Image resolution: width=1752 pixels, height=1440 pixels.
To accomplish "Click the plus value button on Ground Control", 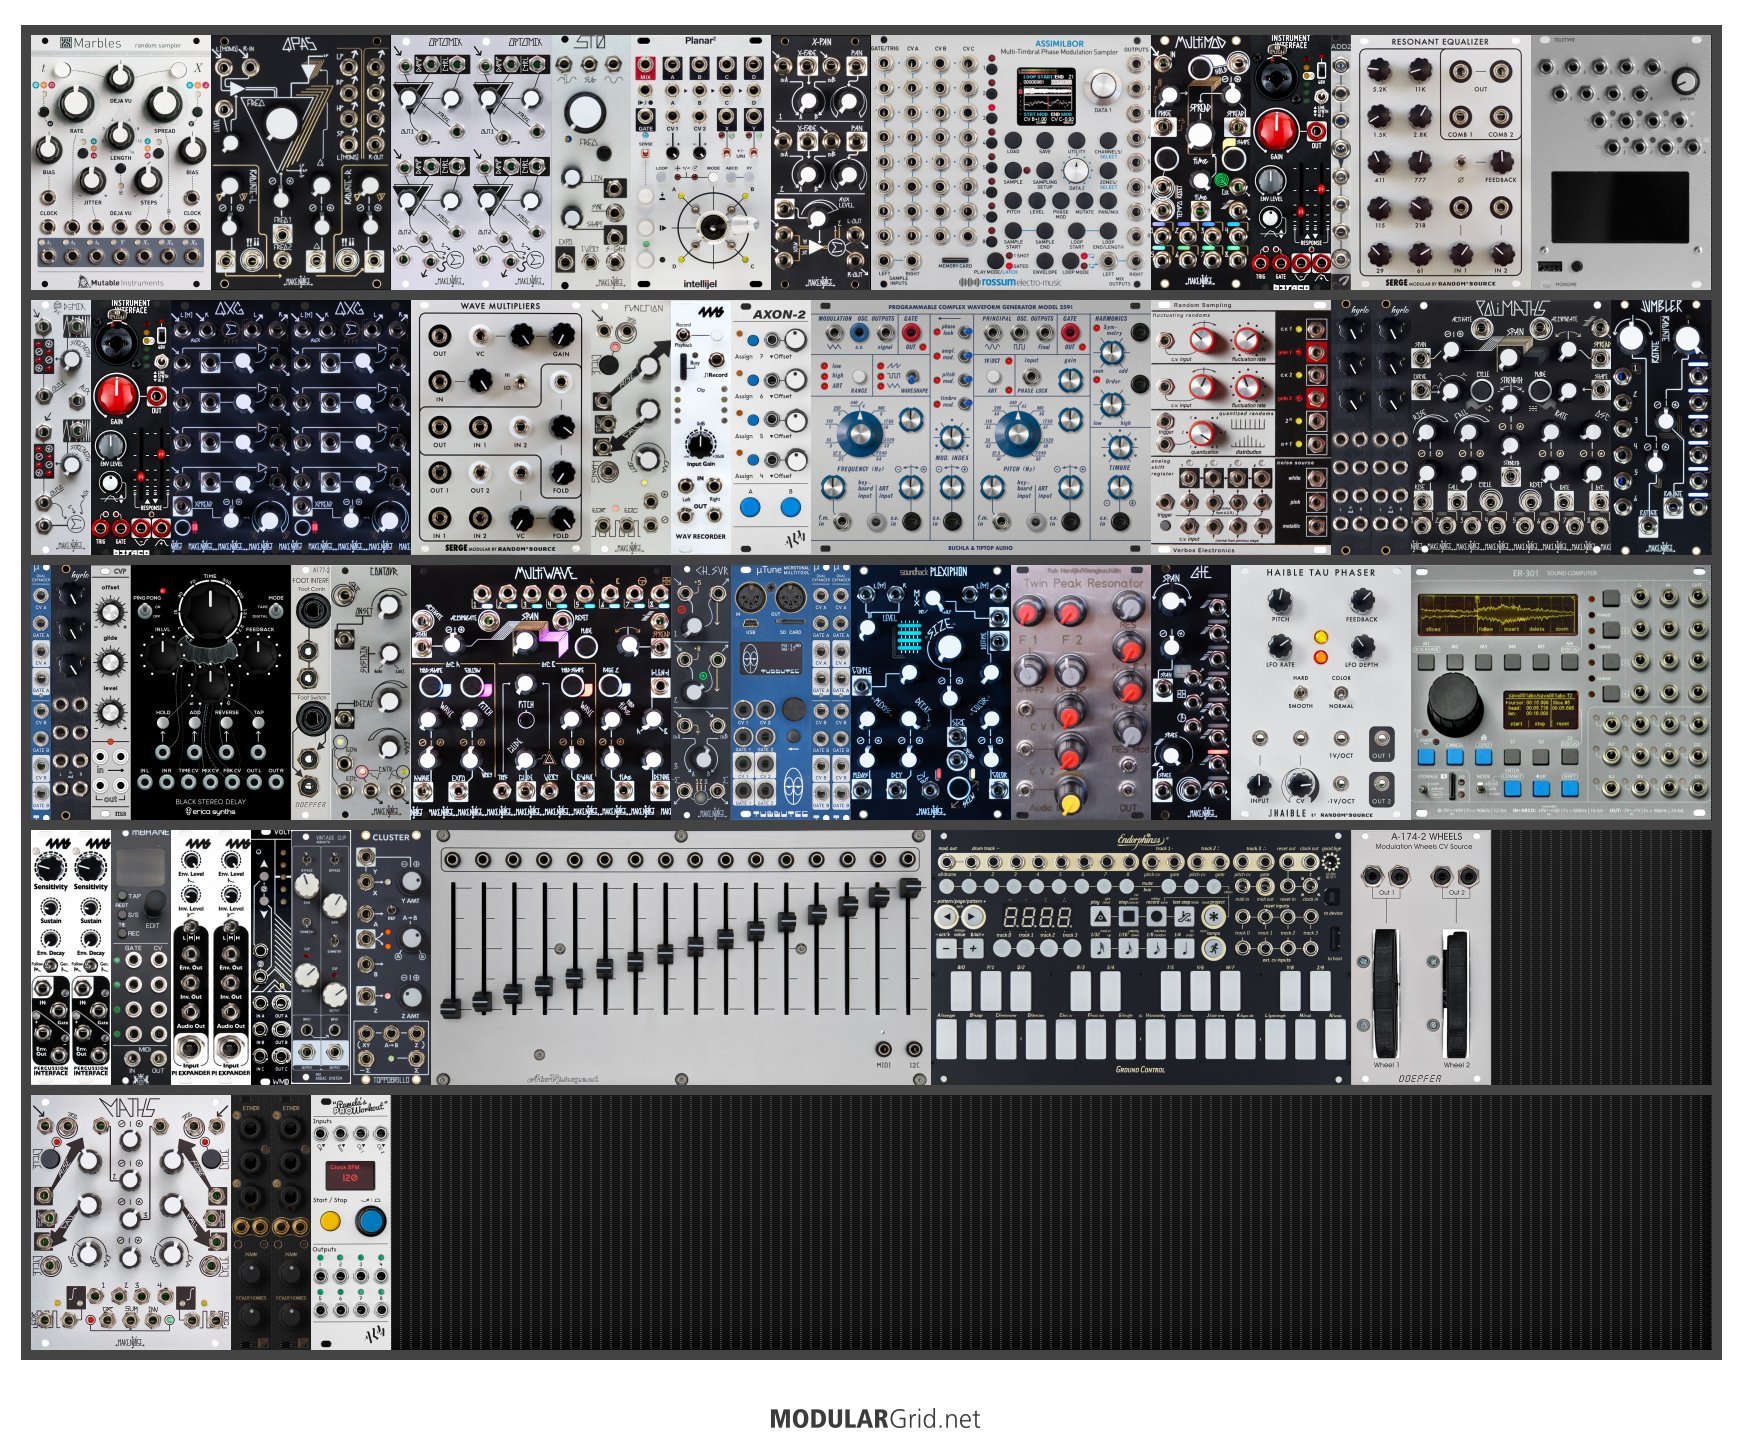I will click(x=972, y=947).
